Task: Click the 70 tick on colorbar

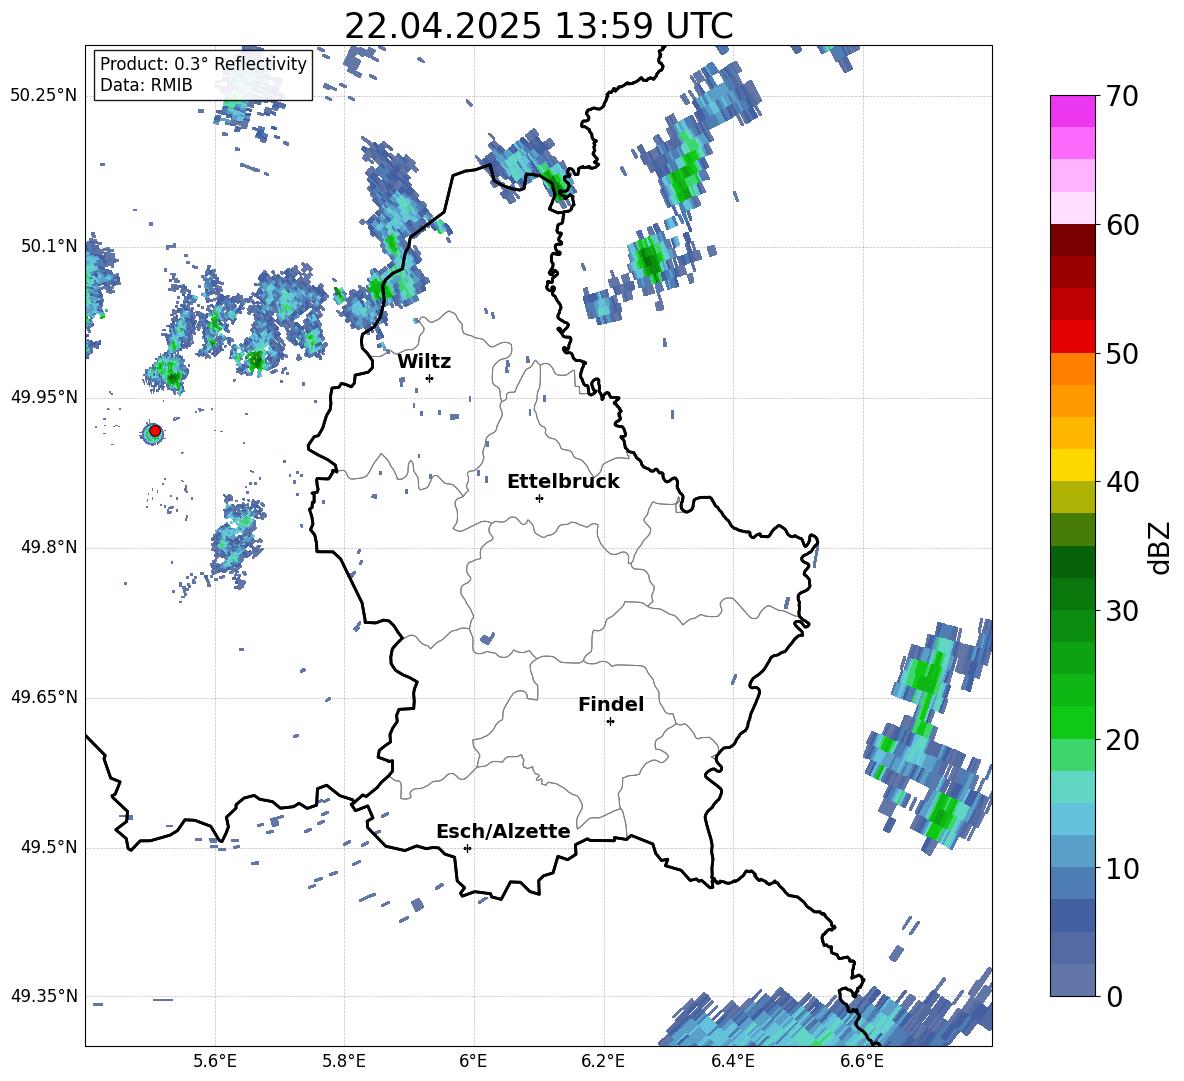Action: click(1121, 96)
